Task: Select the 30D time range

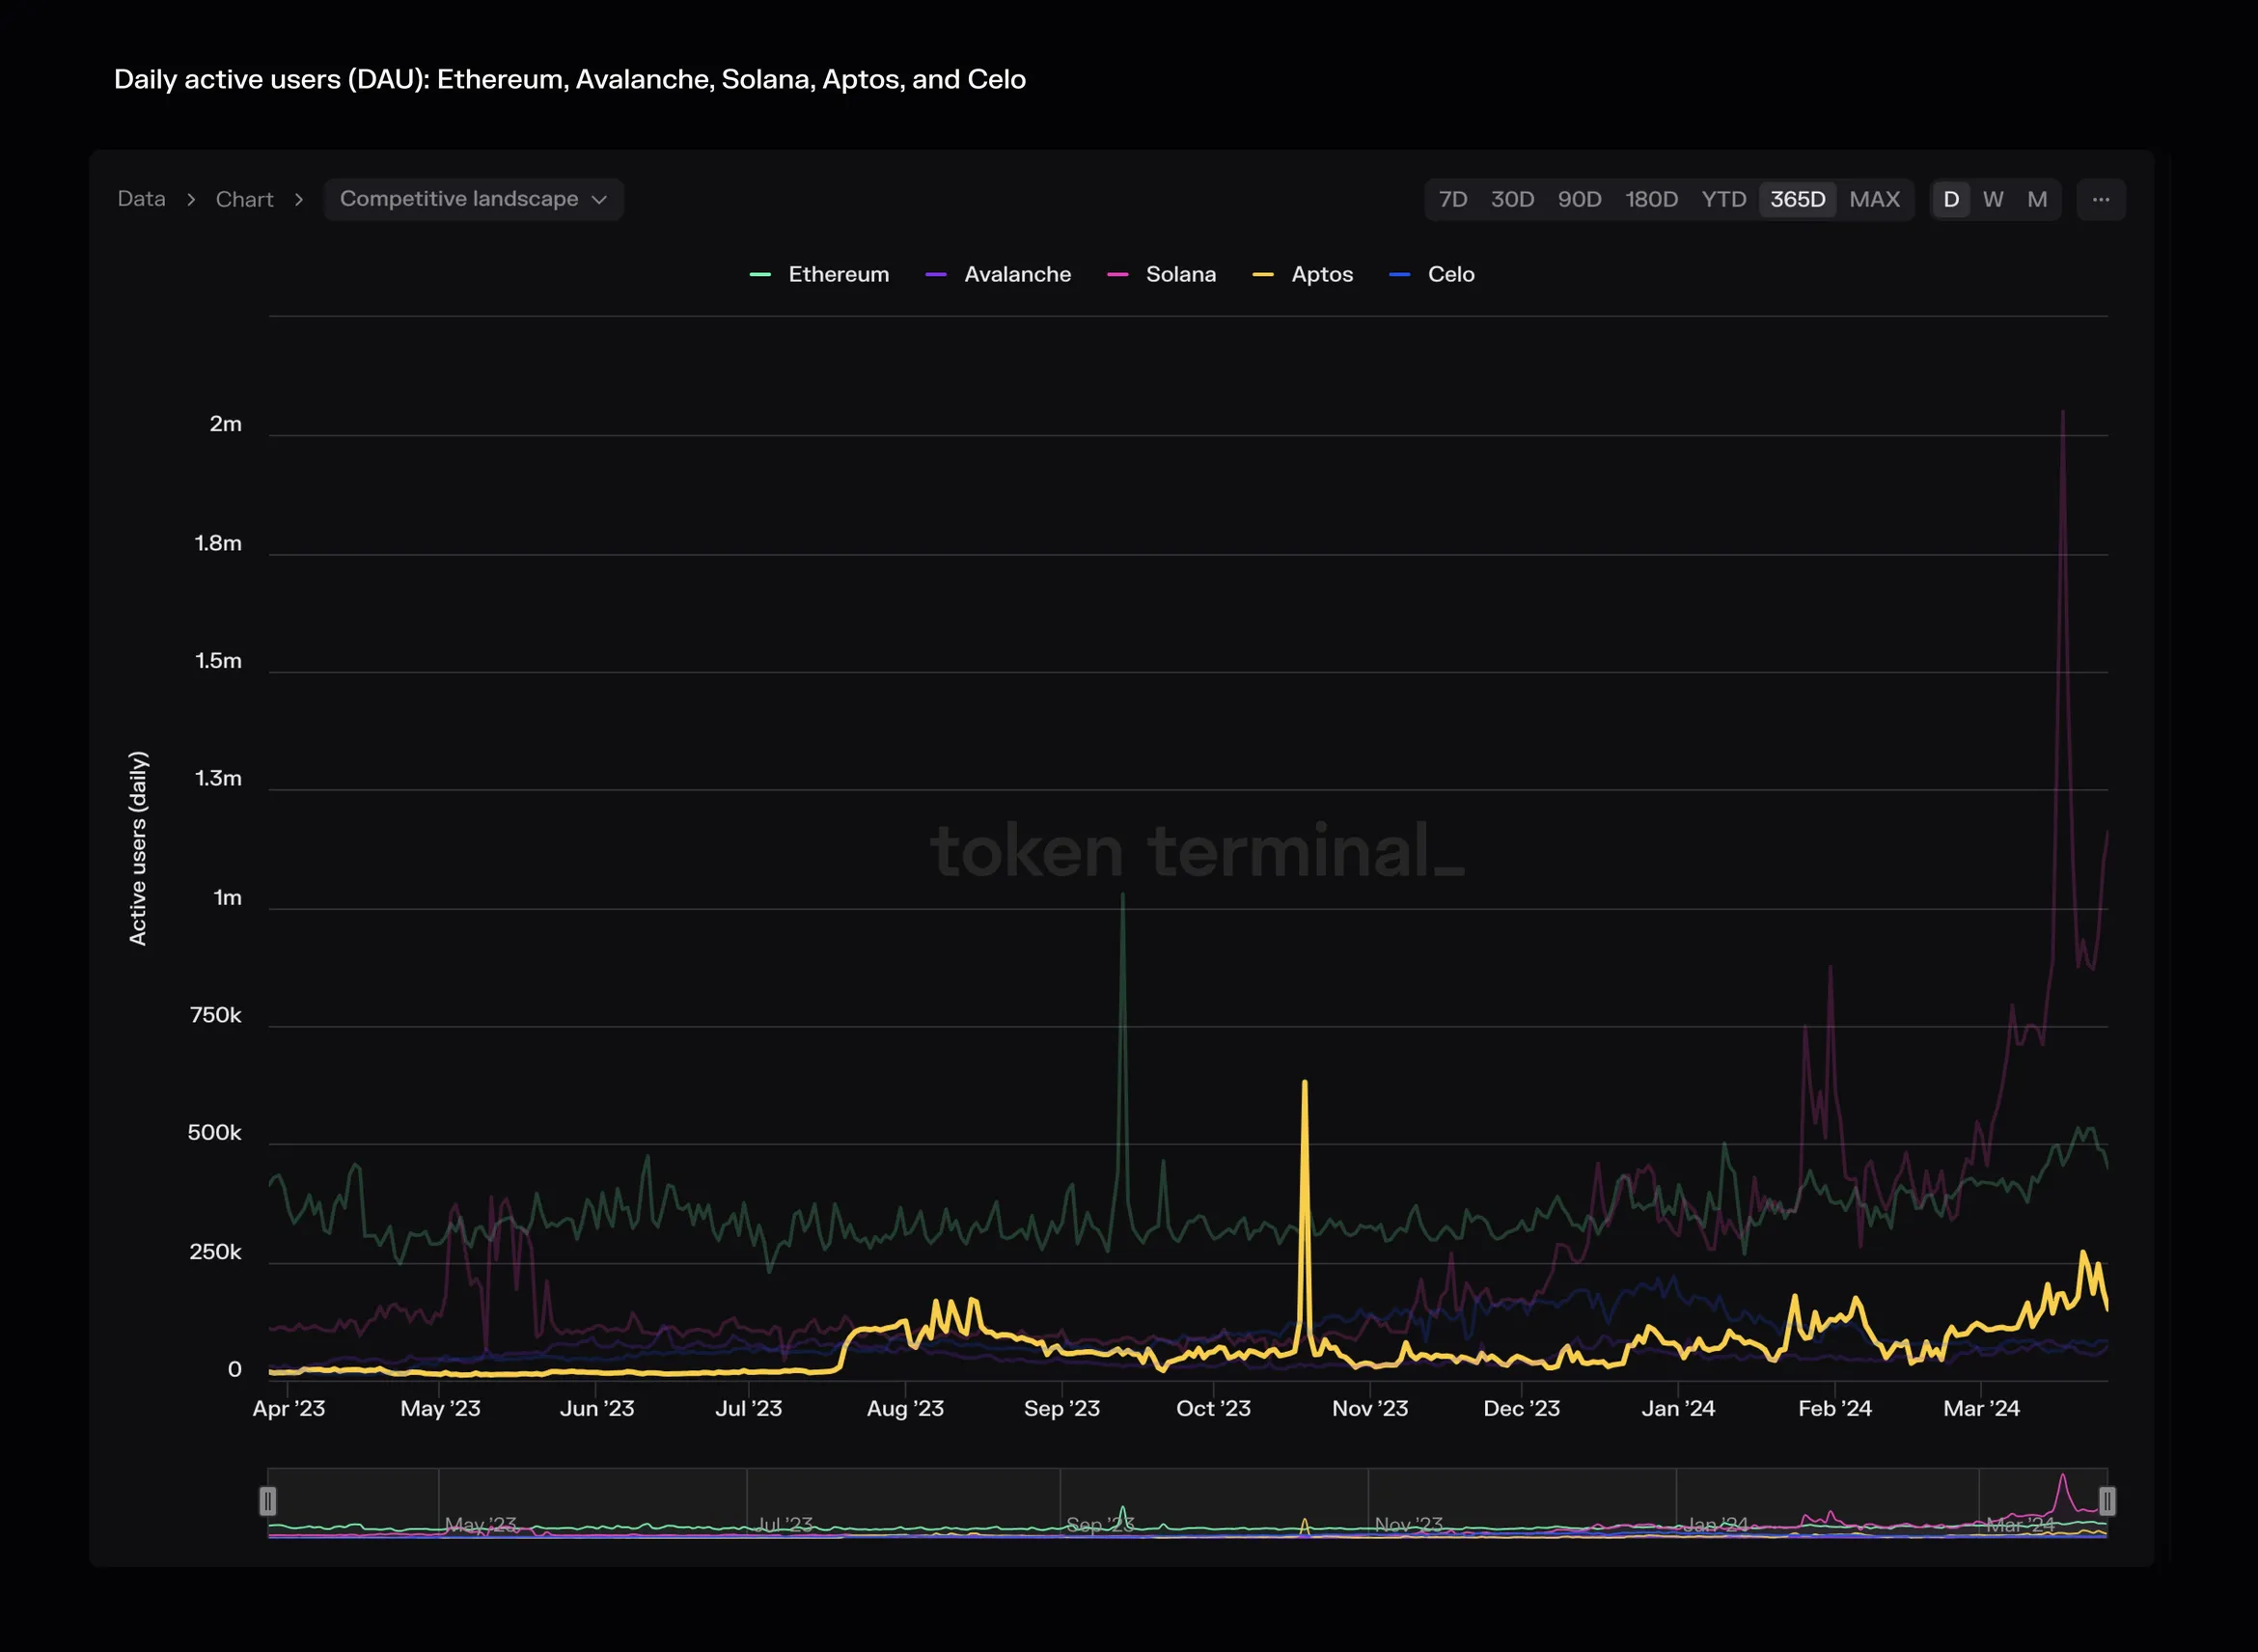Action: click(x=1512, y=199)
